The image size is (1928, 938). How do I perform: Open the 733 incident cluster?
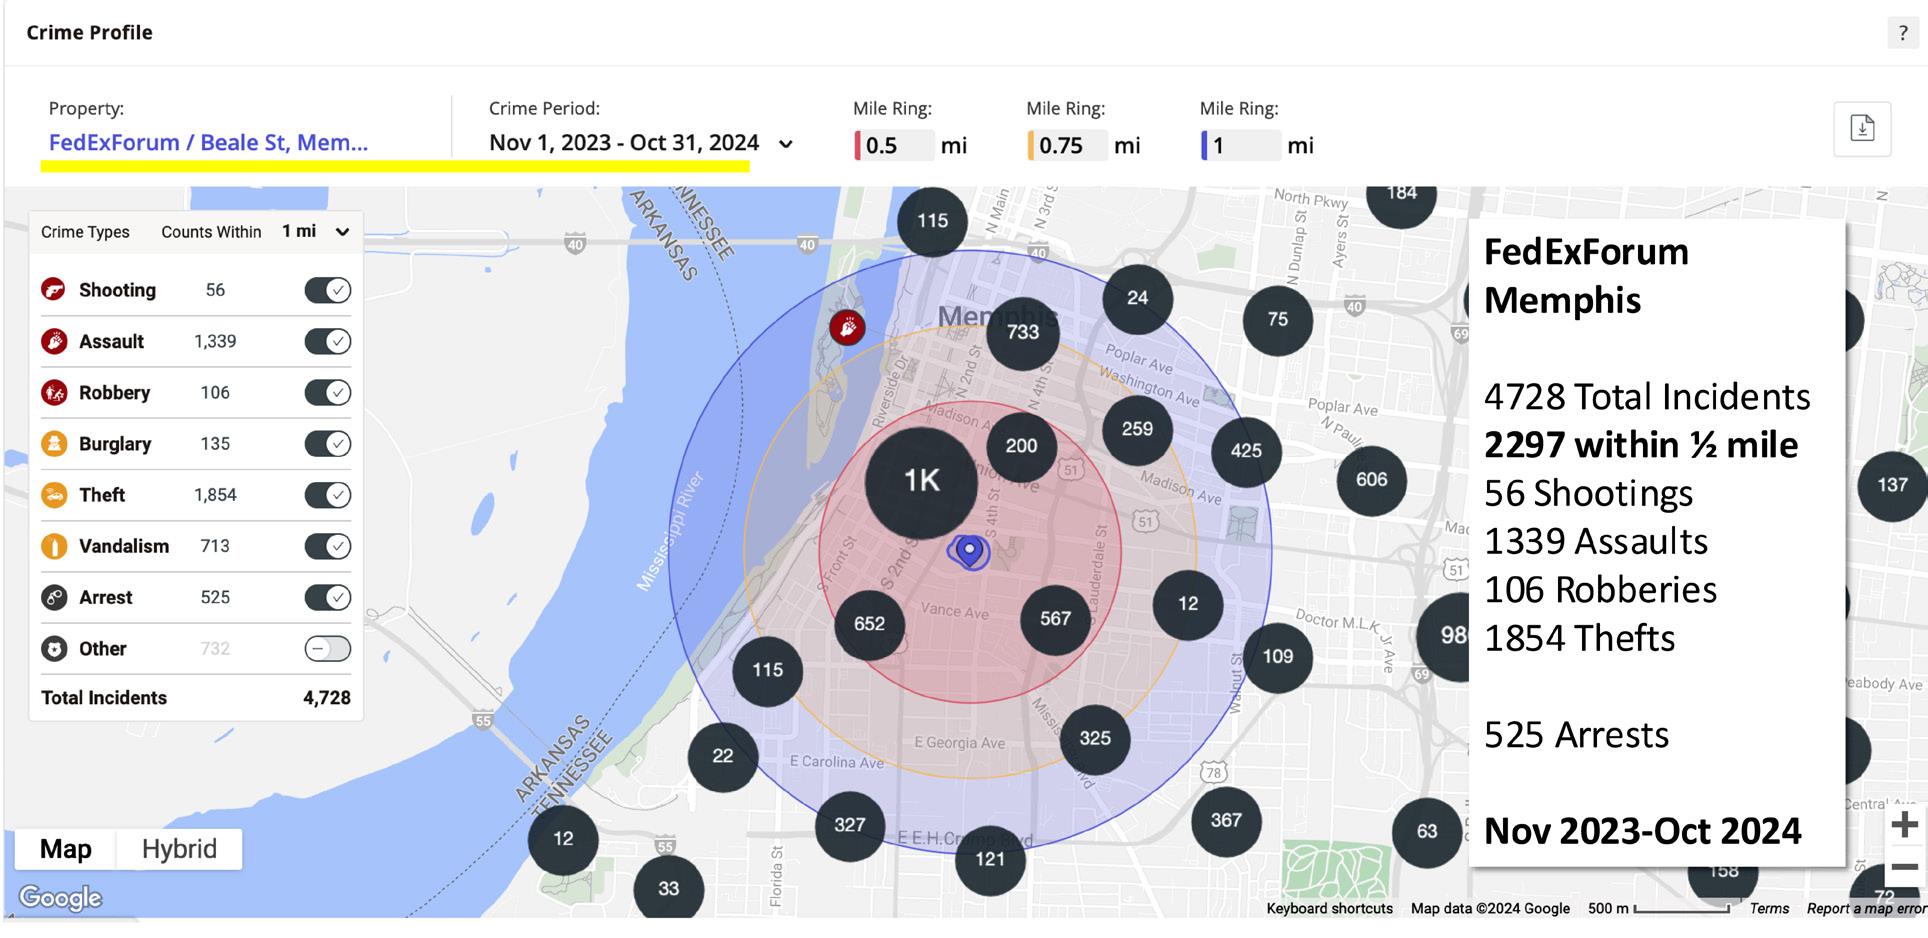1022,332
